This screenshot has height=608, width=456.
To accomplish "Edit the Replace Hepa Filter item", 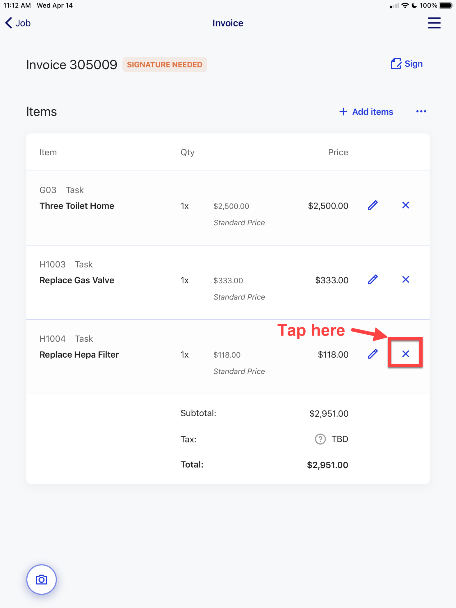I will coord(373,354).
